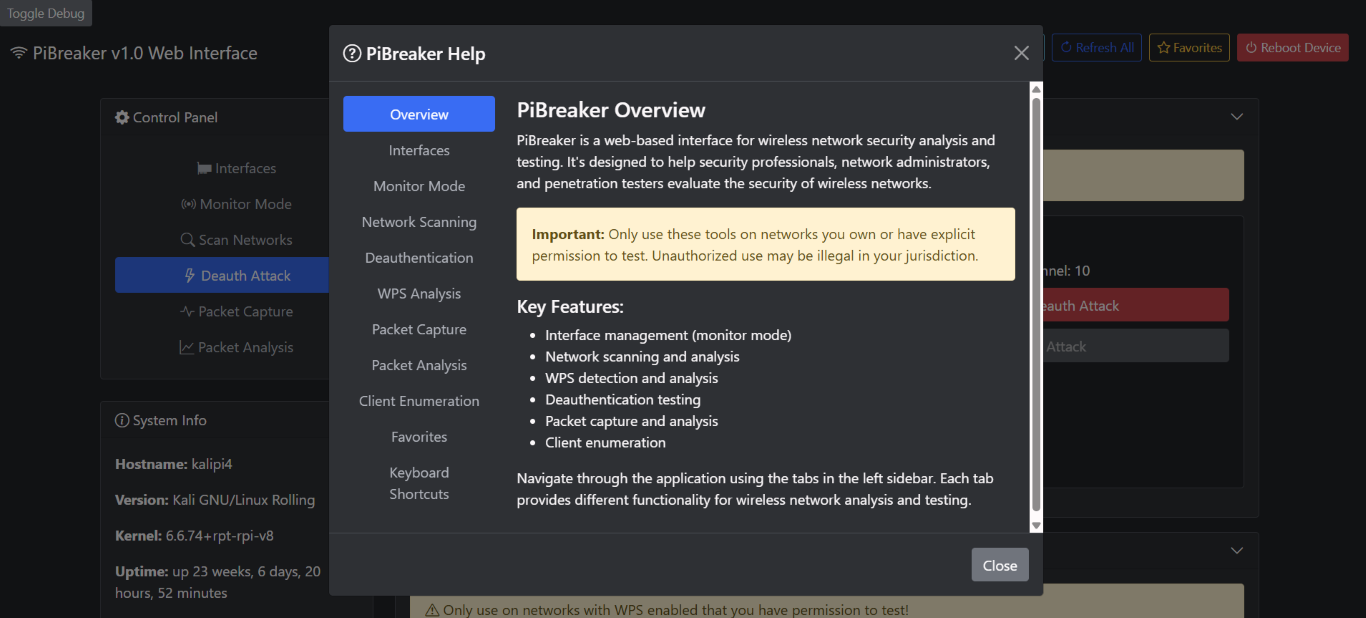Click the 'Key Features:' heading
Screen dimensions: 1366x618
pyautogui.click(x=570, y=307)
